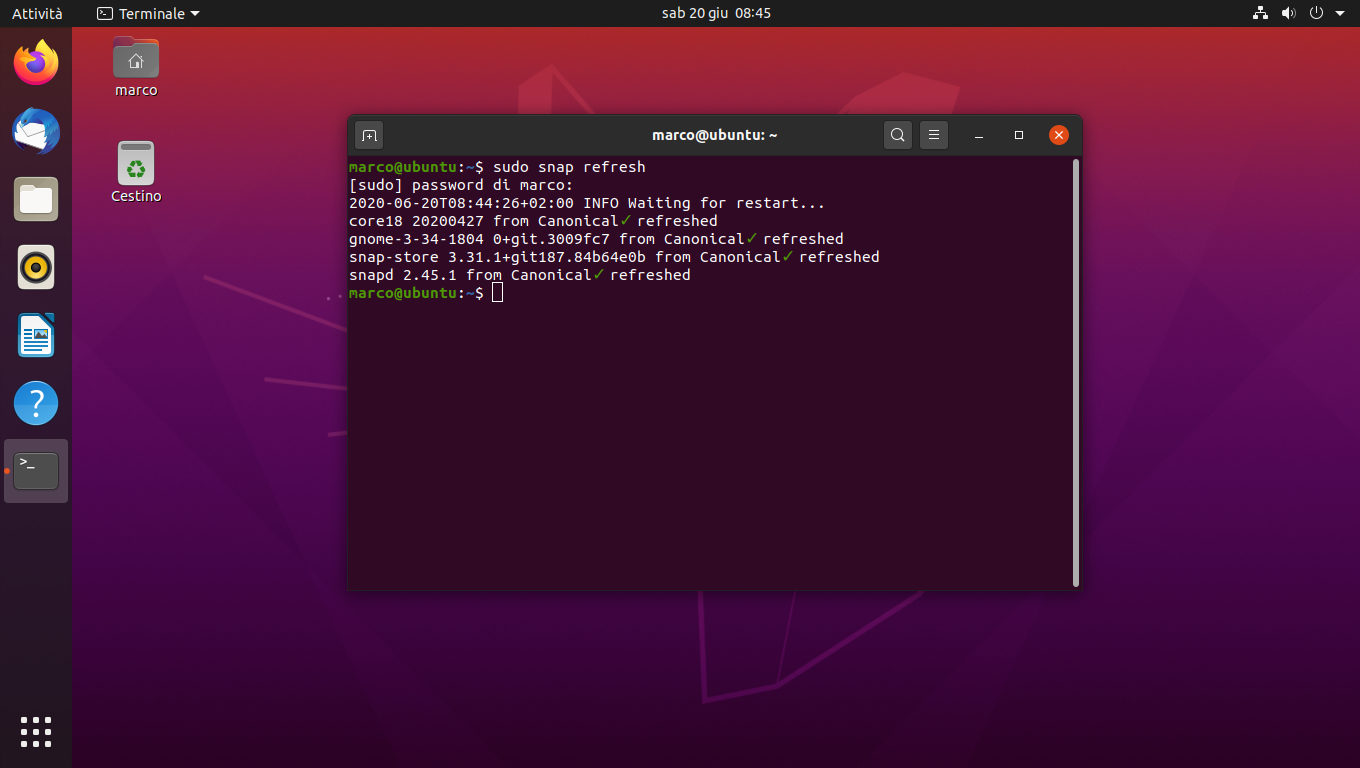Click the terminal vertical scrollbar
Screen dimensions: 1360x768
1076,372
